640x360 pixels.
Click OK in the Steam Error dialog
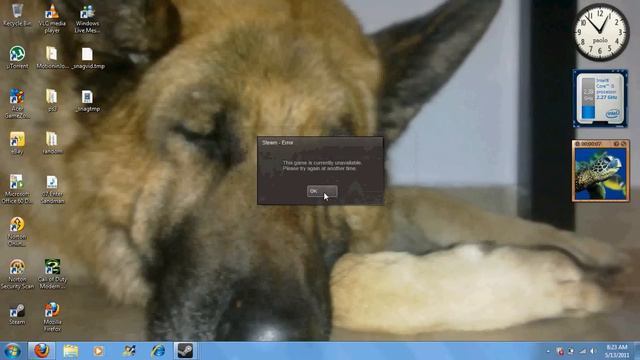[x=322, y=191]
